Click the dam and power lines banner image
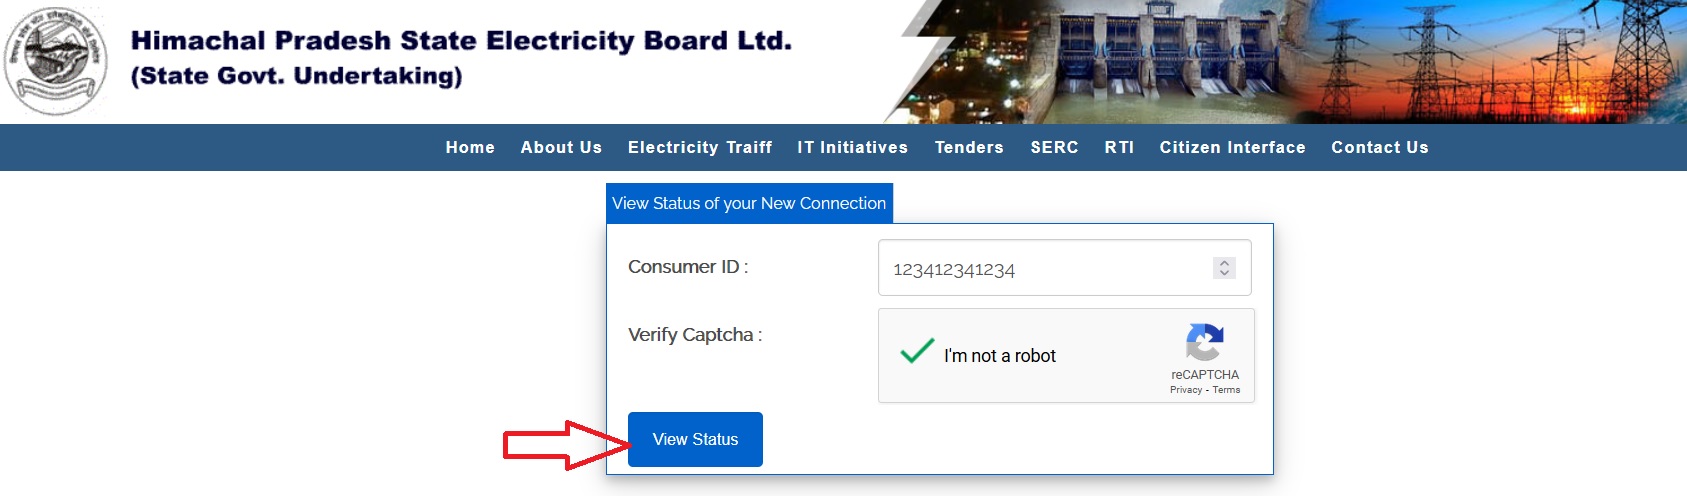This screenshot has height=496, width=1687. 1290,60
